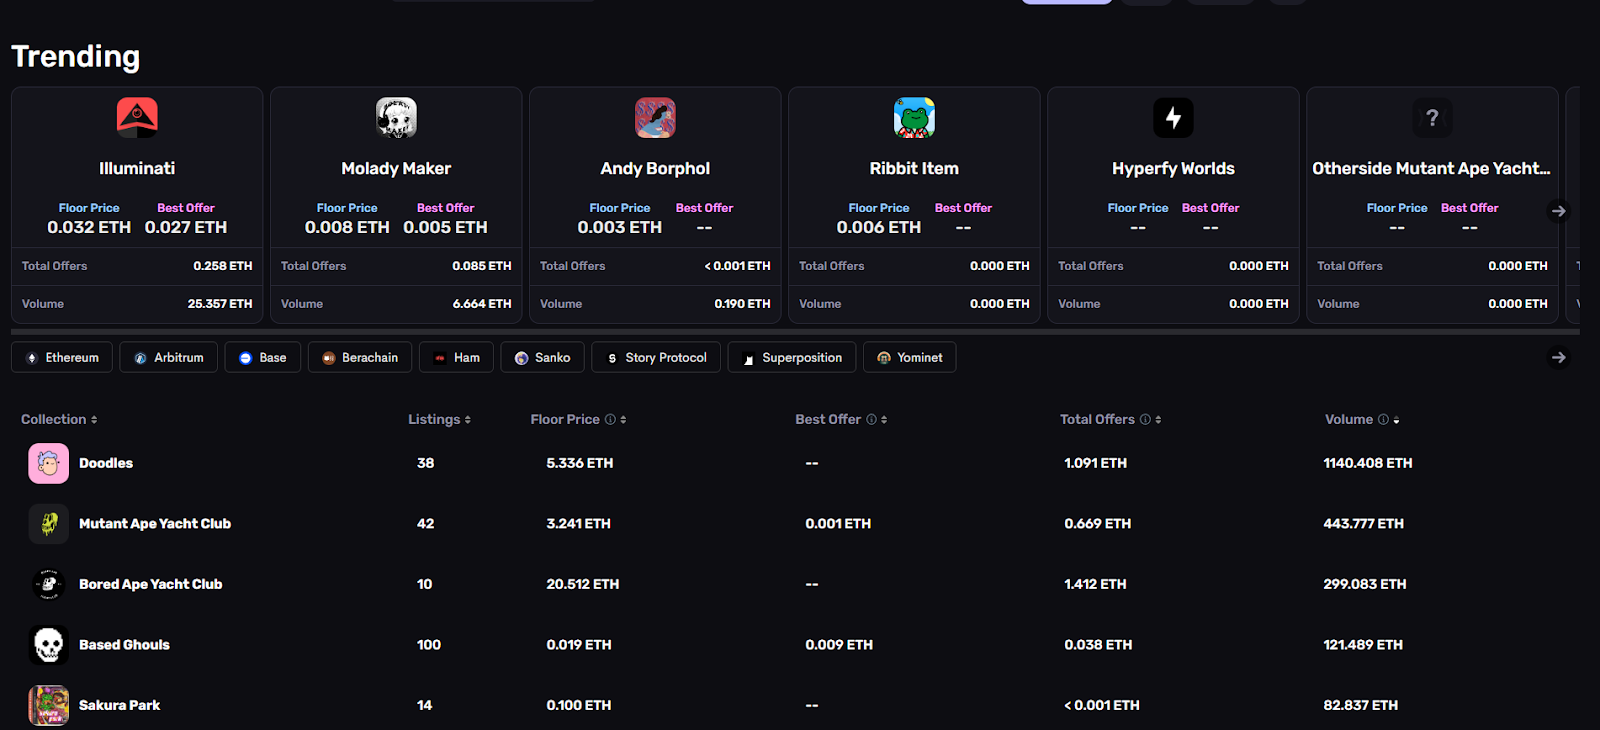
Task: Open the Ribbit Item card title
Action: click(914, 169)
